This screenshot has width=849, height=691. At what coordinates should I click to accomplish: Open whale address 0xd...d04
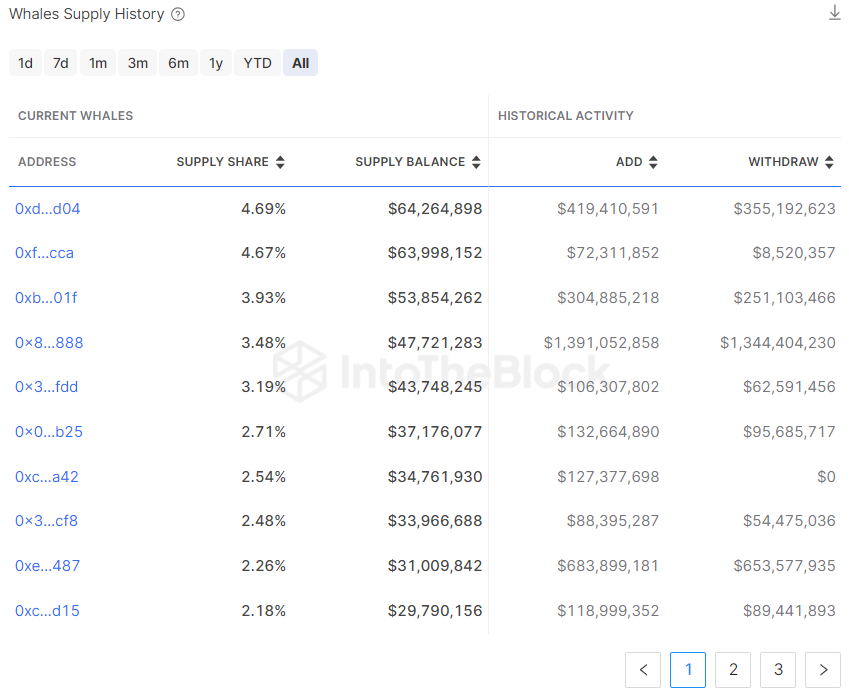coord(47,209)
